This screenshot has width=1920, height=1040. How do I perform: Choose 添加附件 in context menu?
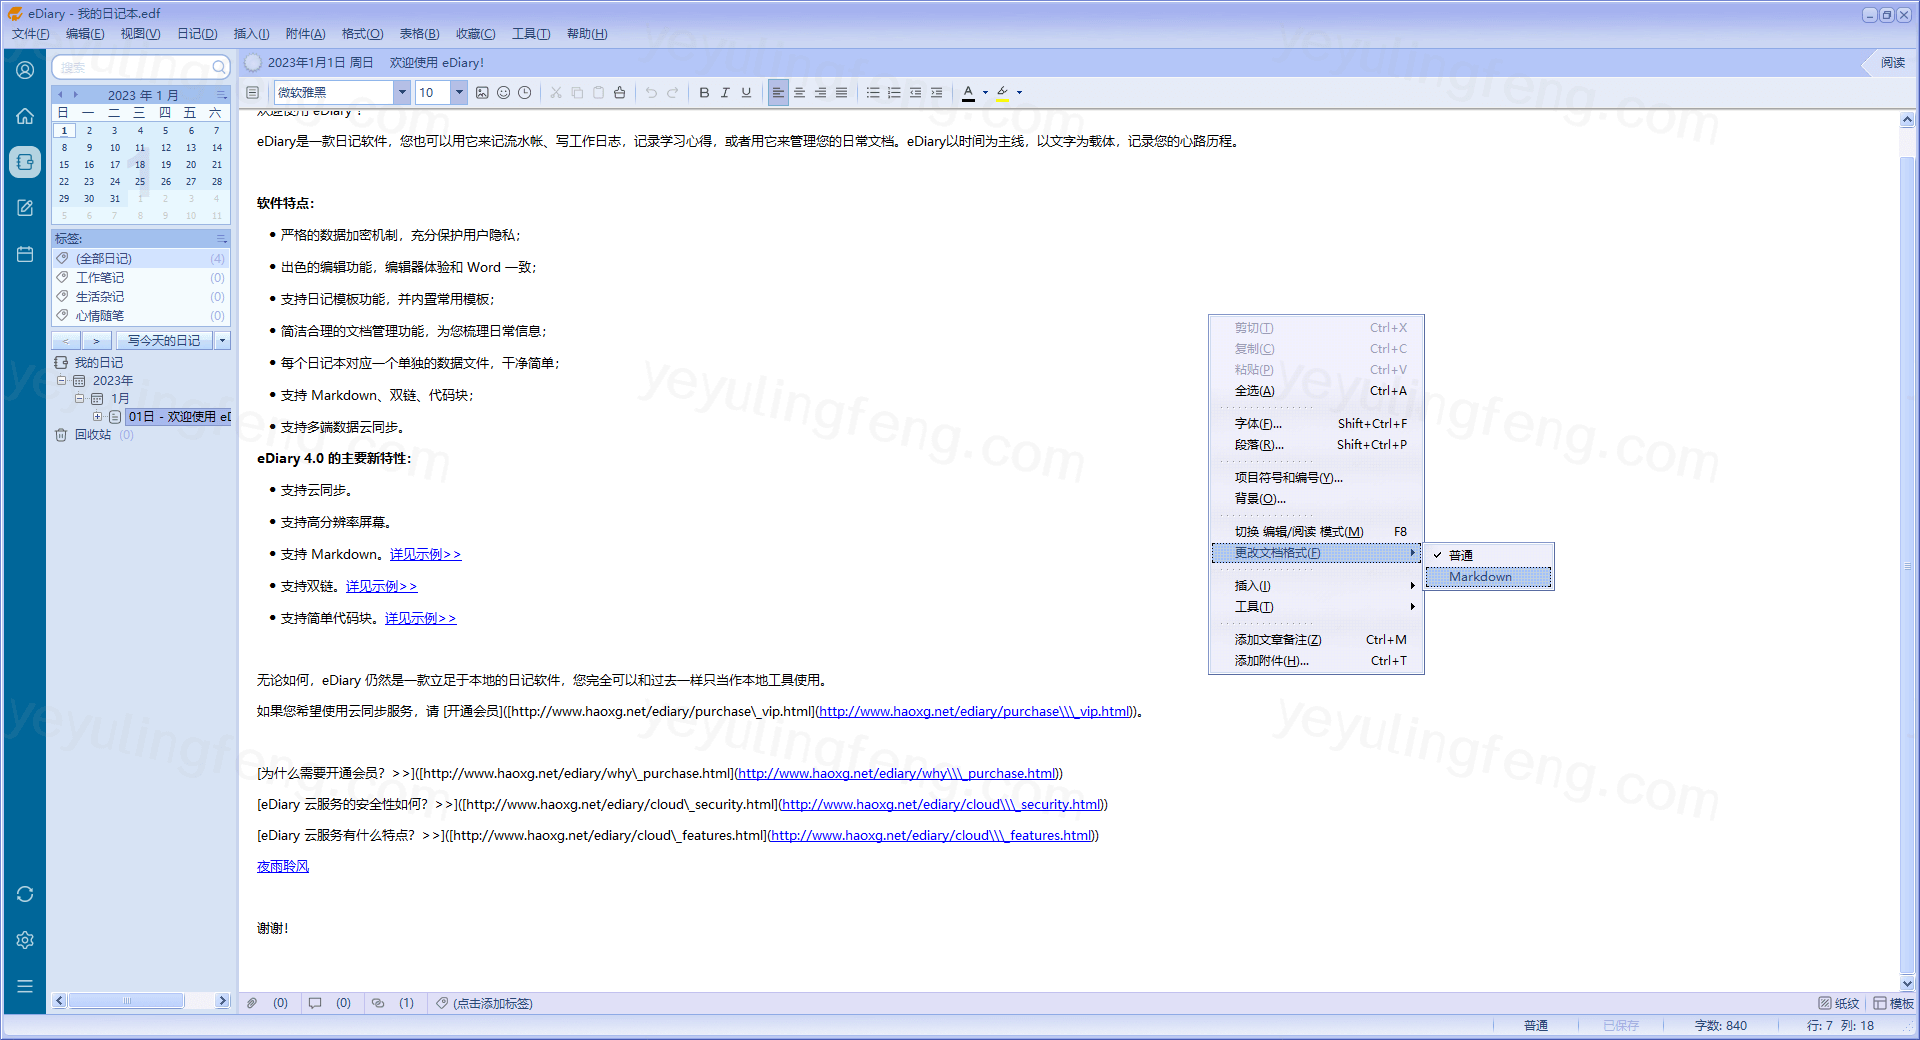point(1316,661)
